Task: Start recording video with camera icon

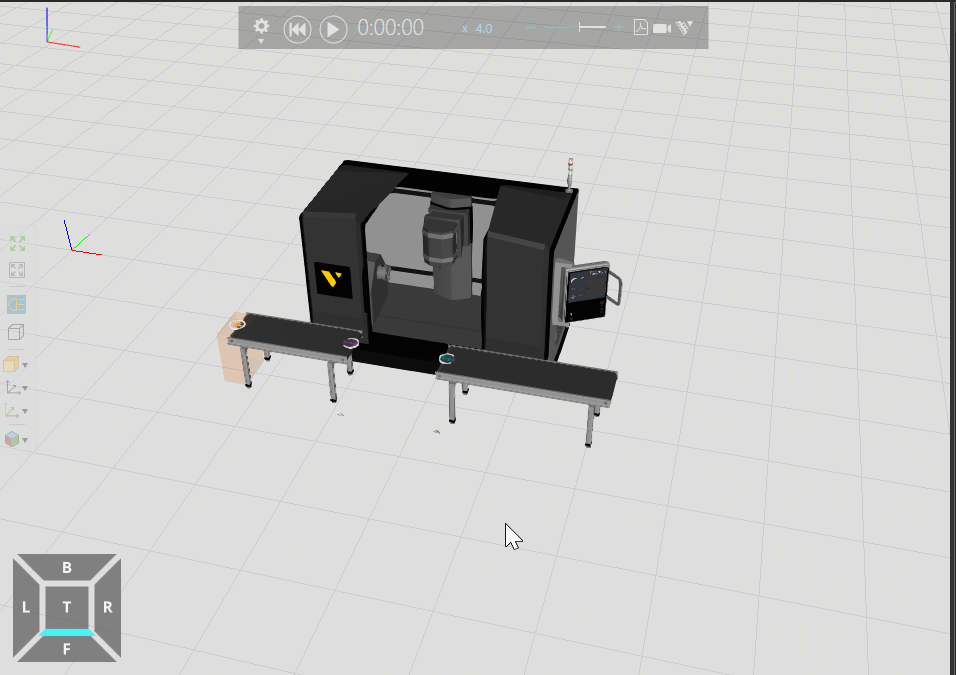Action: [x=662, y=28]
